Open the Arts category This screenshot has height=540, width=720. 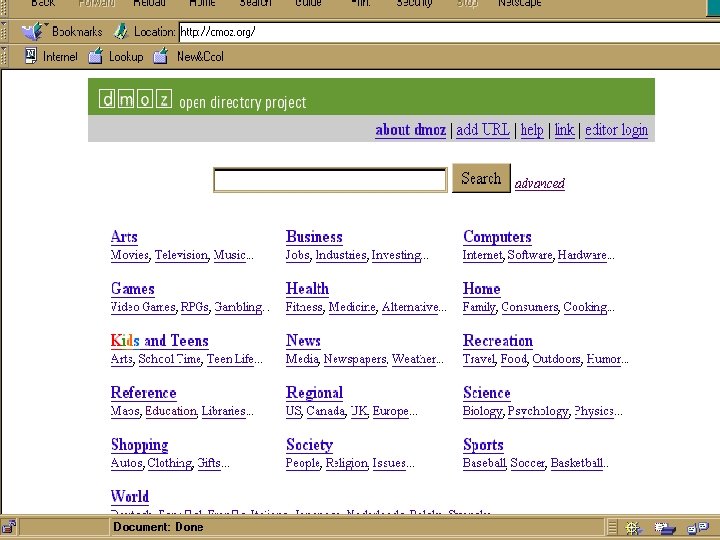[124, 237]
